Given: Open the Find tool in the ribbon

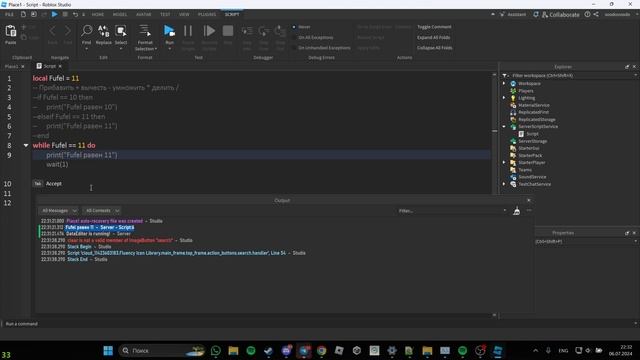Looking at the screenshot, I should [x=86, y=31].
